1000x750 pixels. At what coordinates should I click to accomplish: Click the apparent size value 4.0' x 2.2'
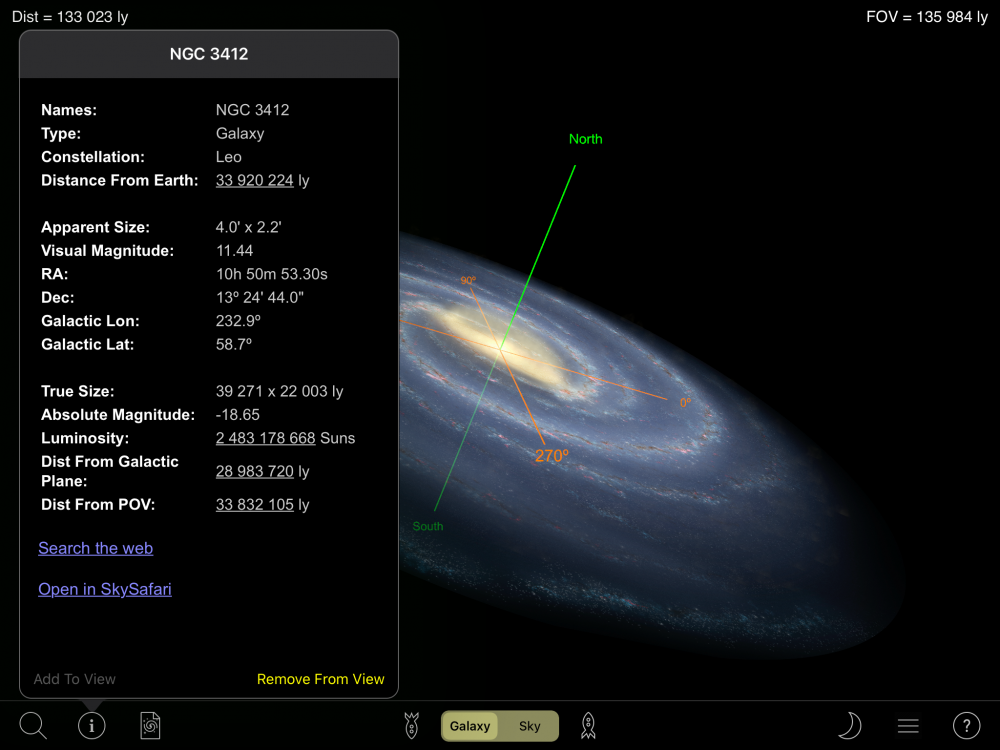pyautogui.click(x=249, y=227)
